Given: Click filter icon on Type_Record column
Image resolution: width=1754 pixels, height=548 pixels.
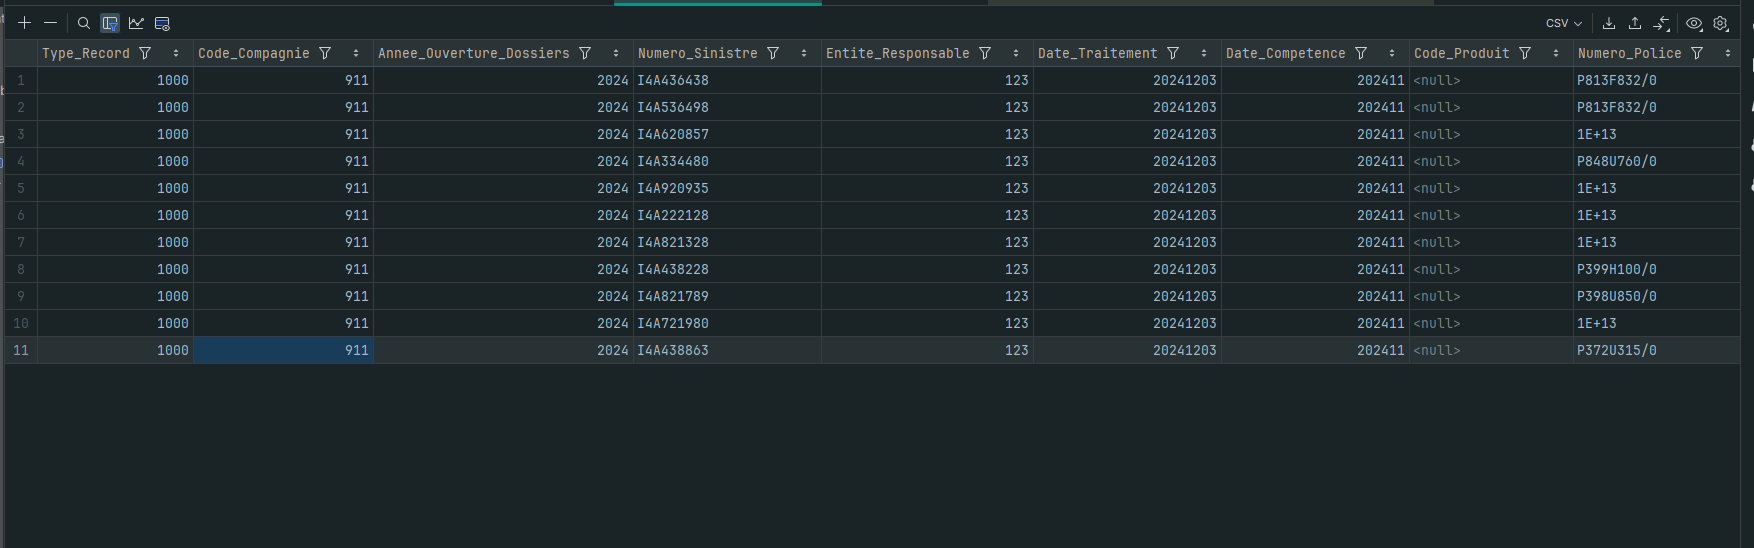Looking at the screenshot, I should tap(145, 53).
